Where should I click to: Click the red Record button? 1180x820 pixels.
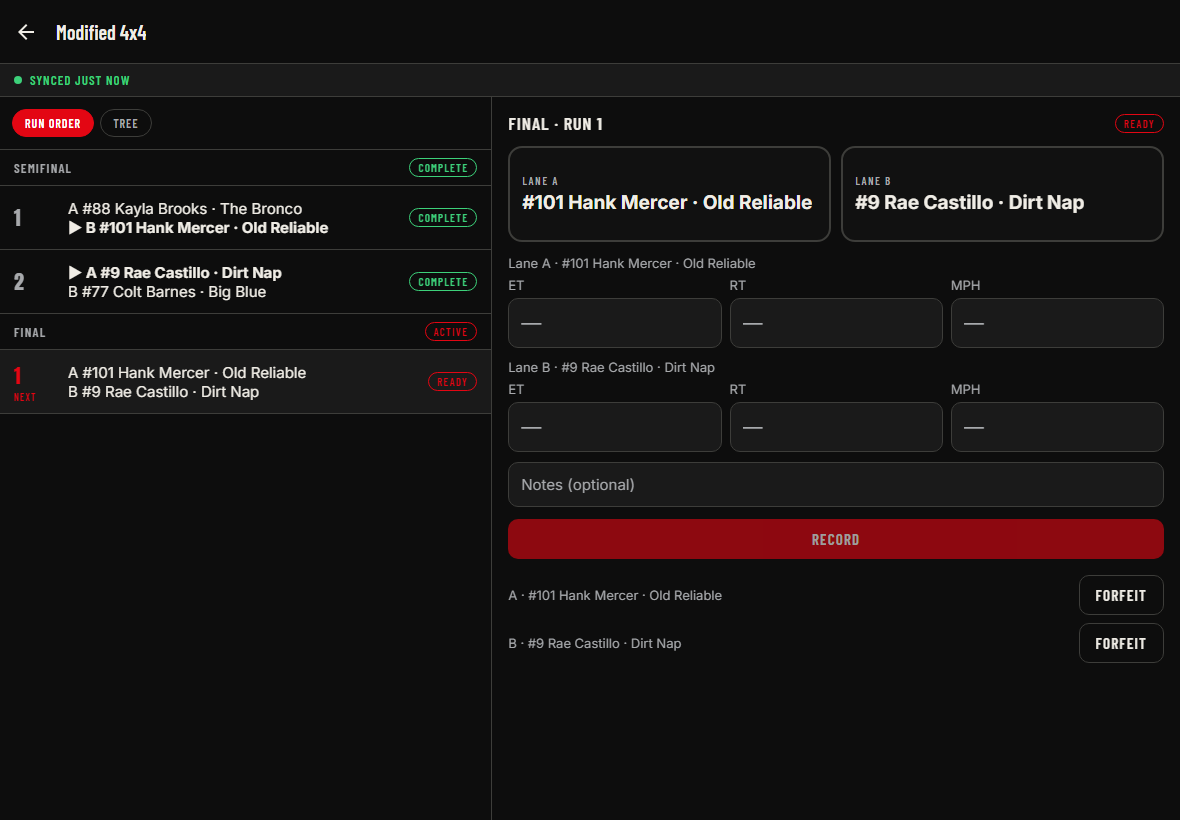coord(836,539)
